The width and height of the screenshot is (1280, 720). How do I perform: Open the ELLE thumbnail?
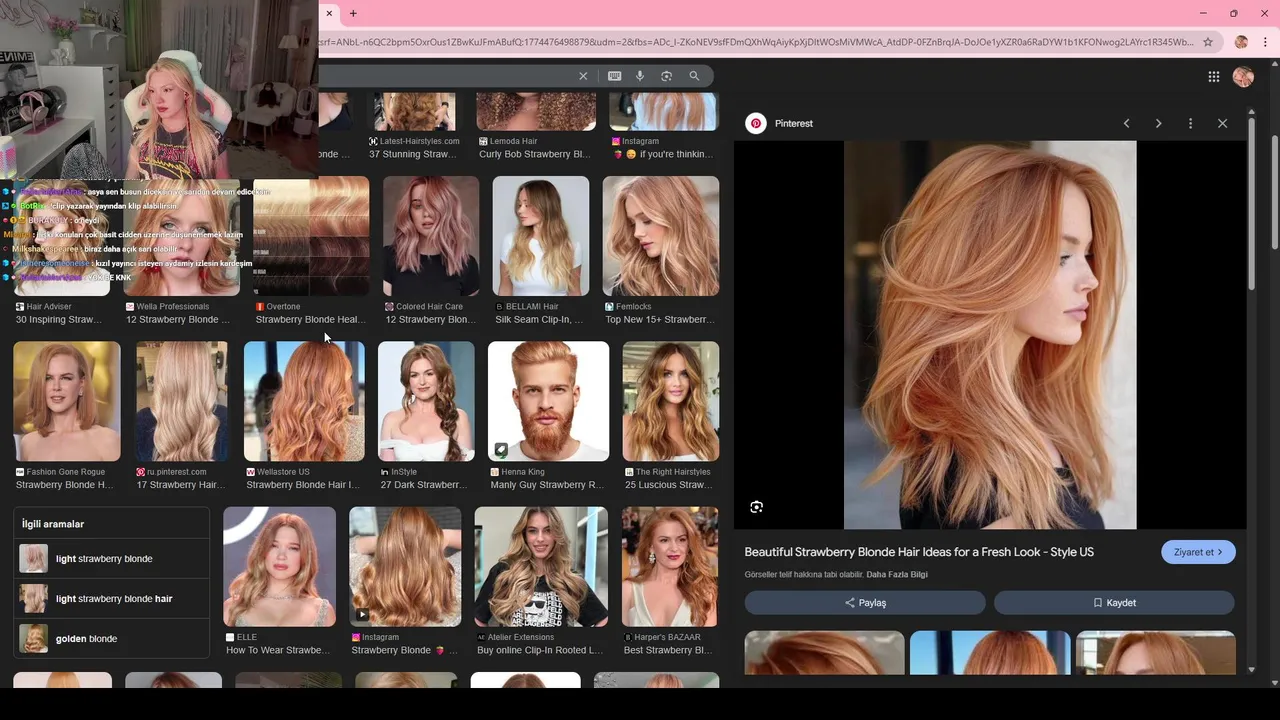[x=279, y=566]
